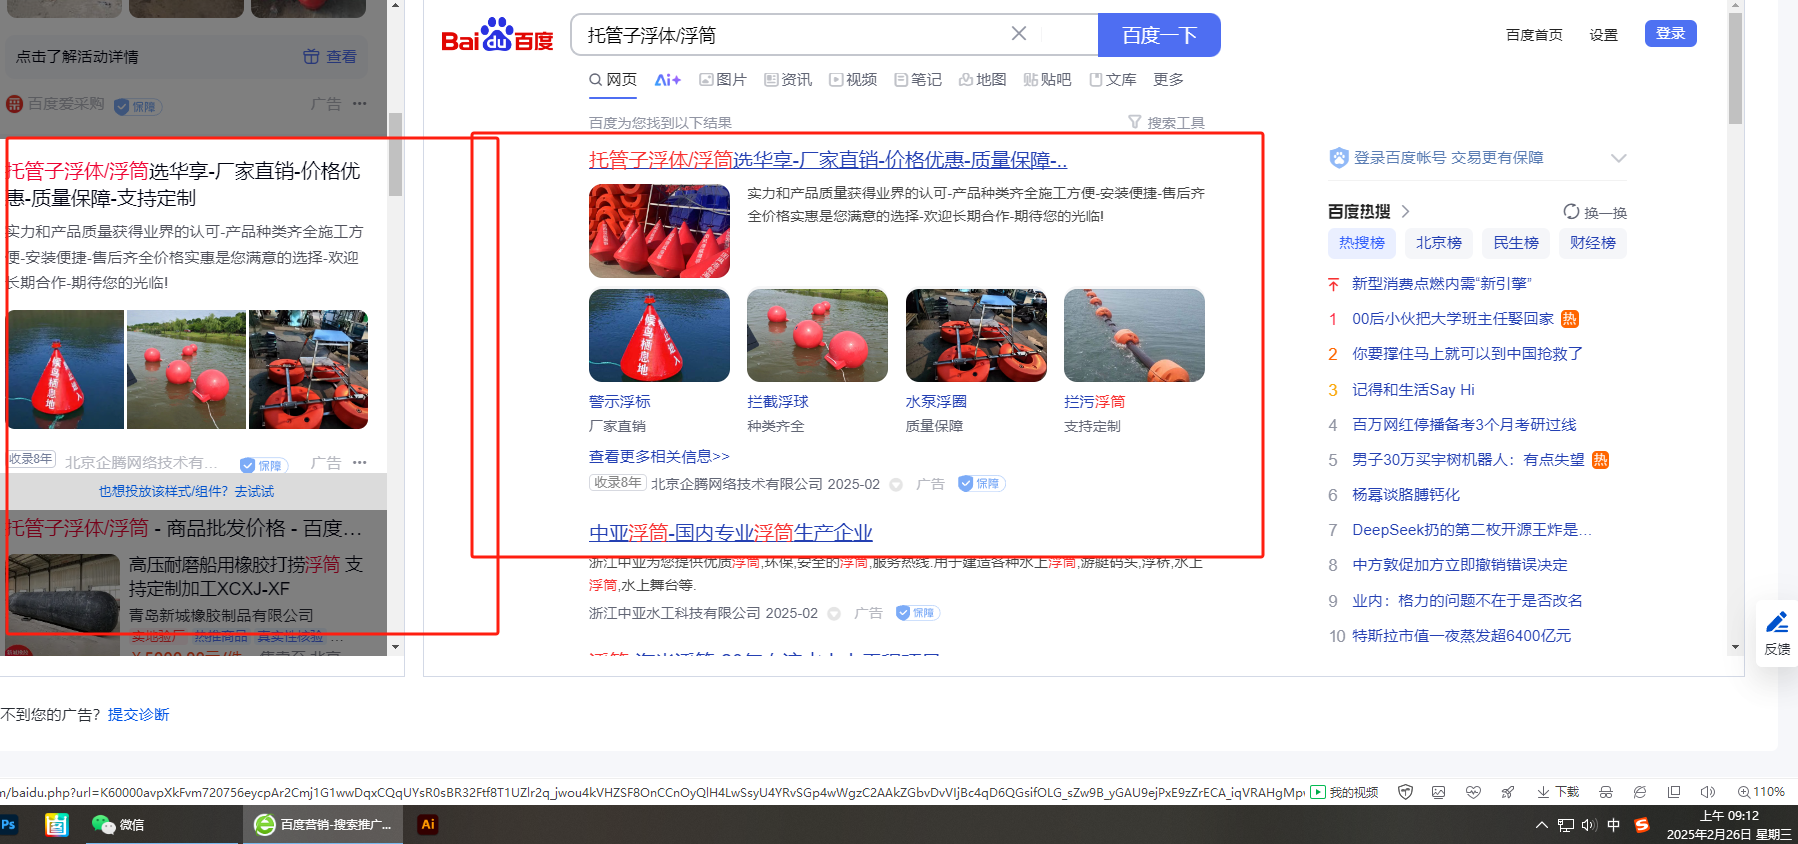Click the browser status bar speaker icon
This screenshot has width=1798, height=844.
[1707, 793]
